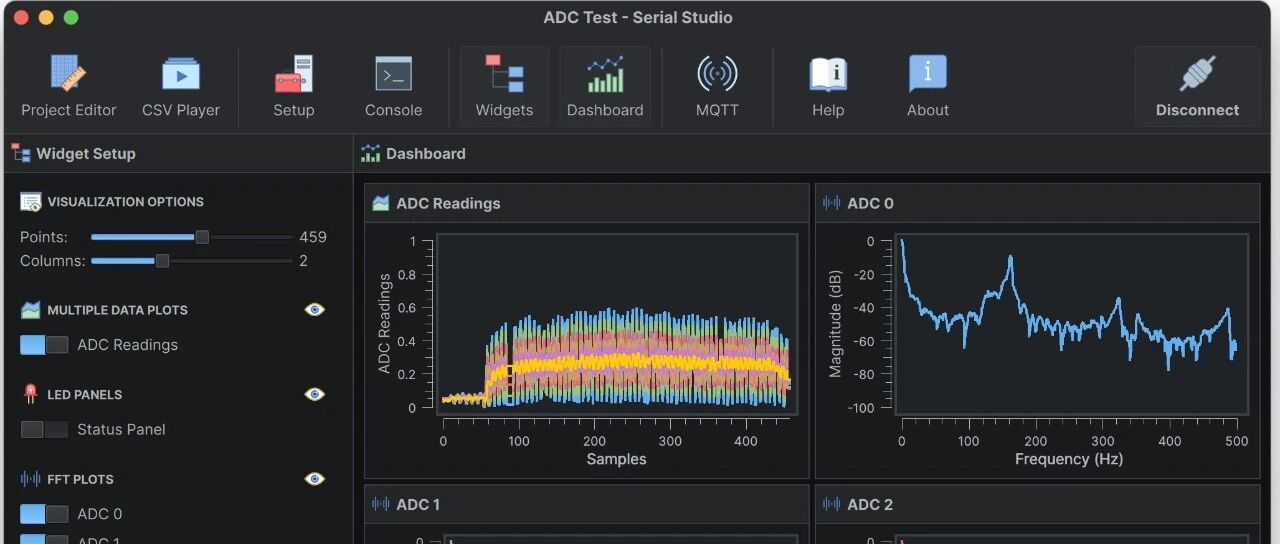
Task: Click the FFT PLOTS heading
Action: point(80,479)
